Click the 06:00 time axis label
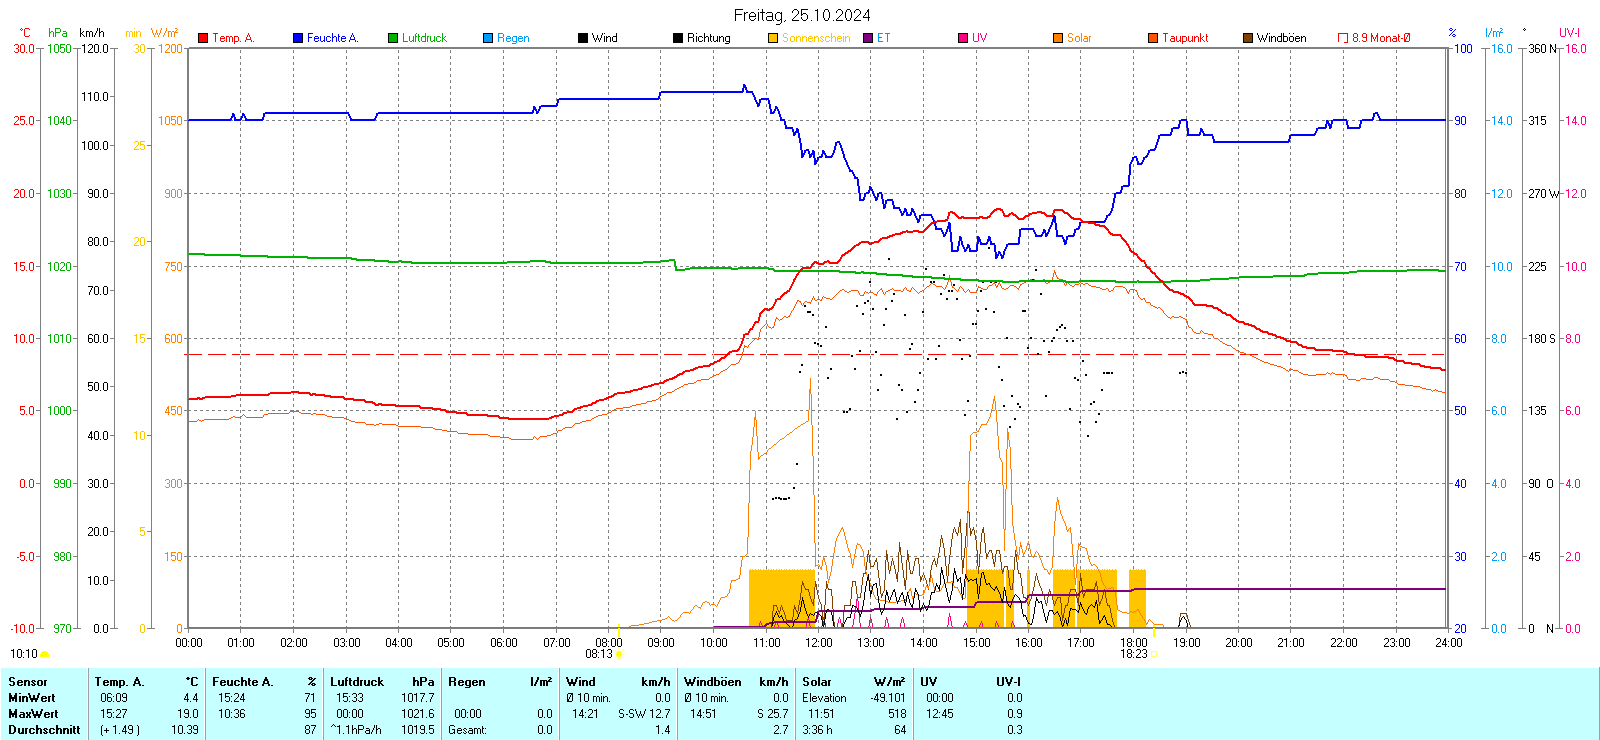This screenshot has width=1600, height=740. tap(504, 643)
